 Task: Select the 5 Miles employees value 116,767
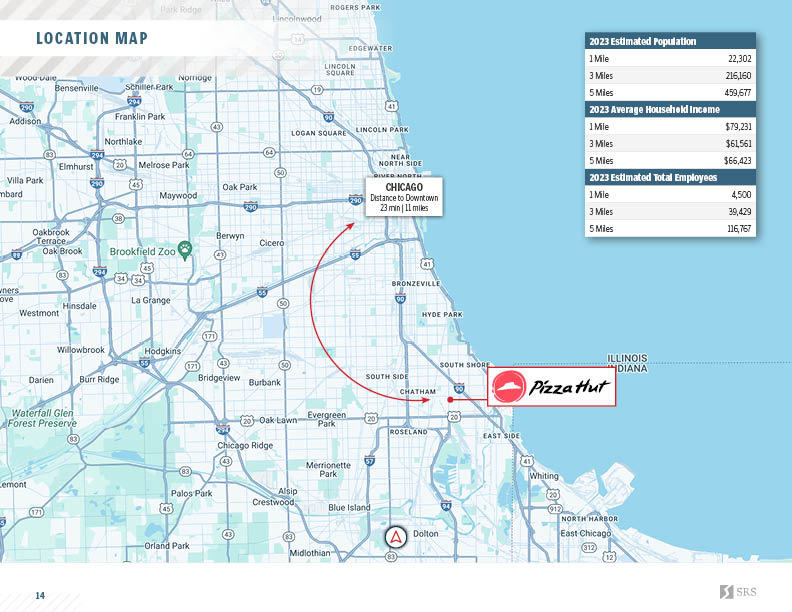point(739,229)
